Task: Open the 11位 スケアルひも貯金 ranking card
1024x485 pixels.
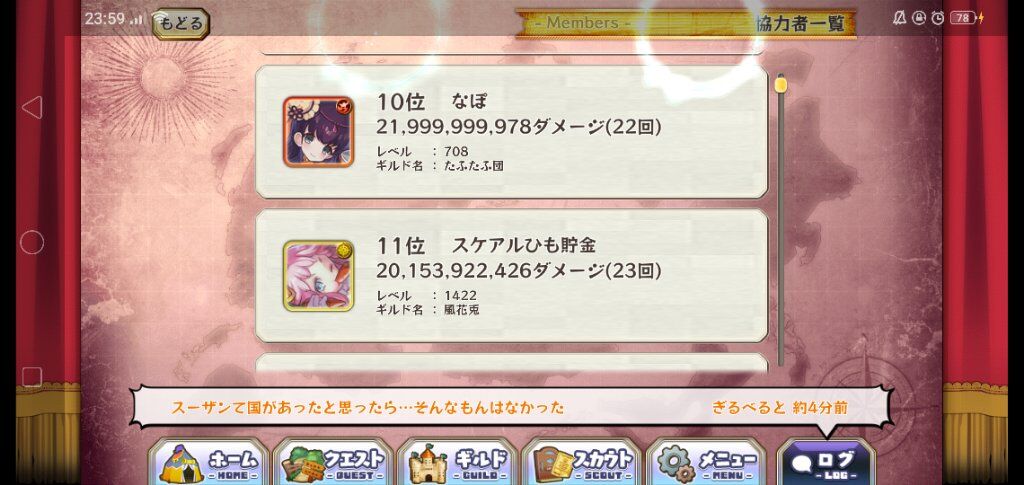Action: point(511,275)
